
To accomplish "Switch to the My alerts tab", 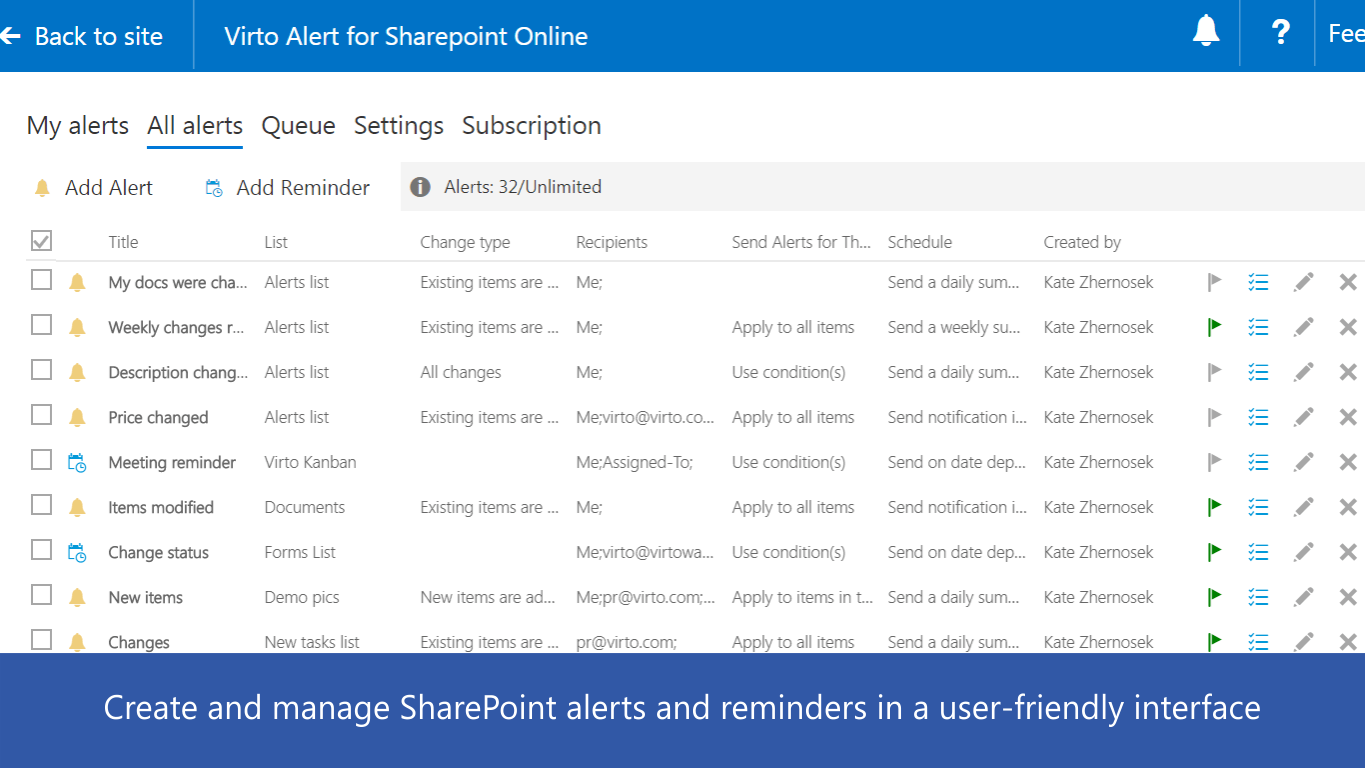I will click(77, 126).
